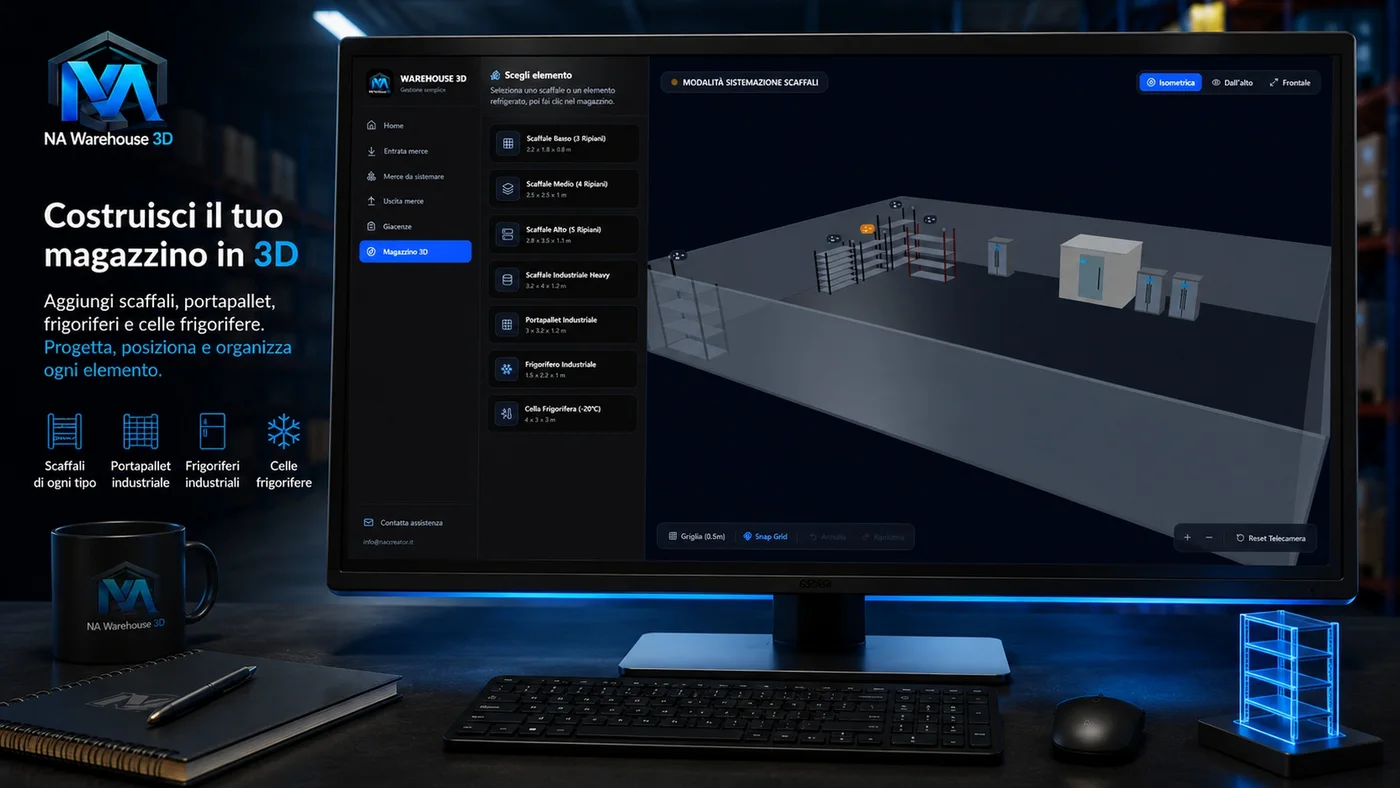1400x788 pixels.
Task: Zoom out with the minus camera icon
Action: click(1209, 538)
